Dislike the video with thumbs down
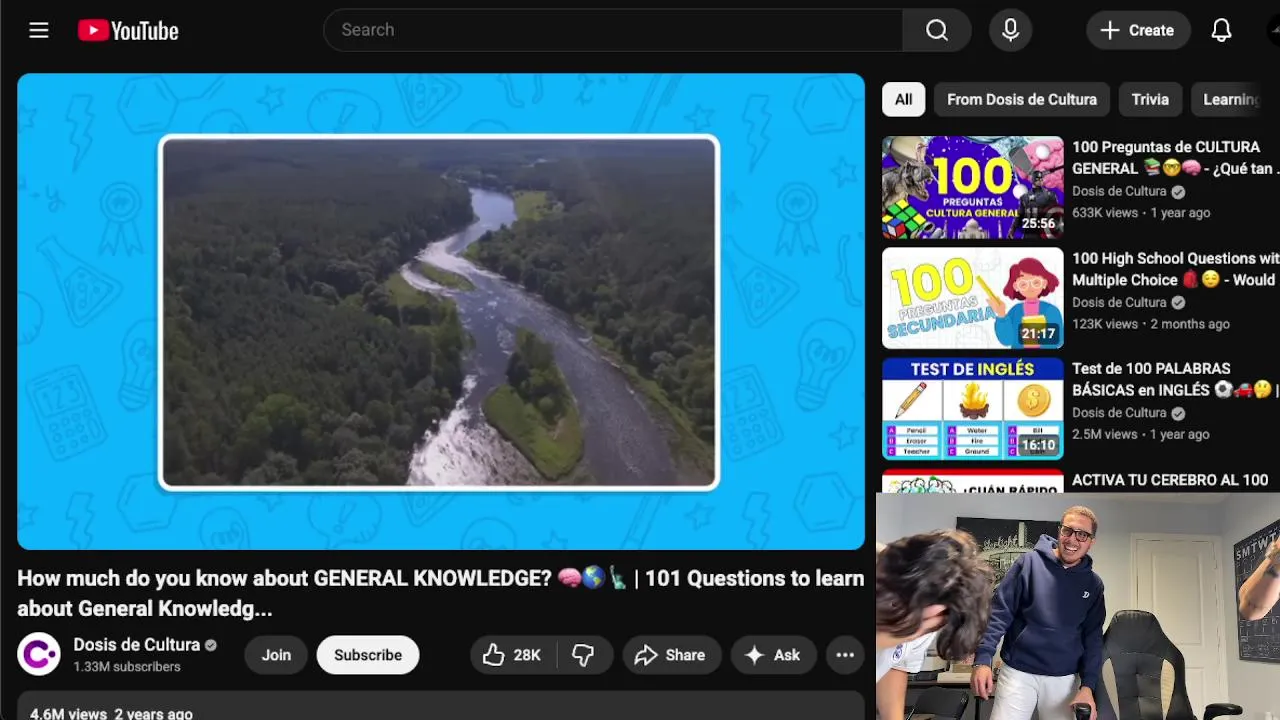 point(583,655)
